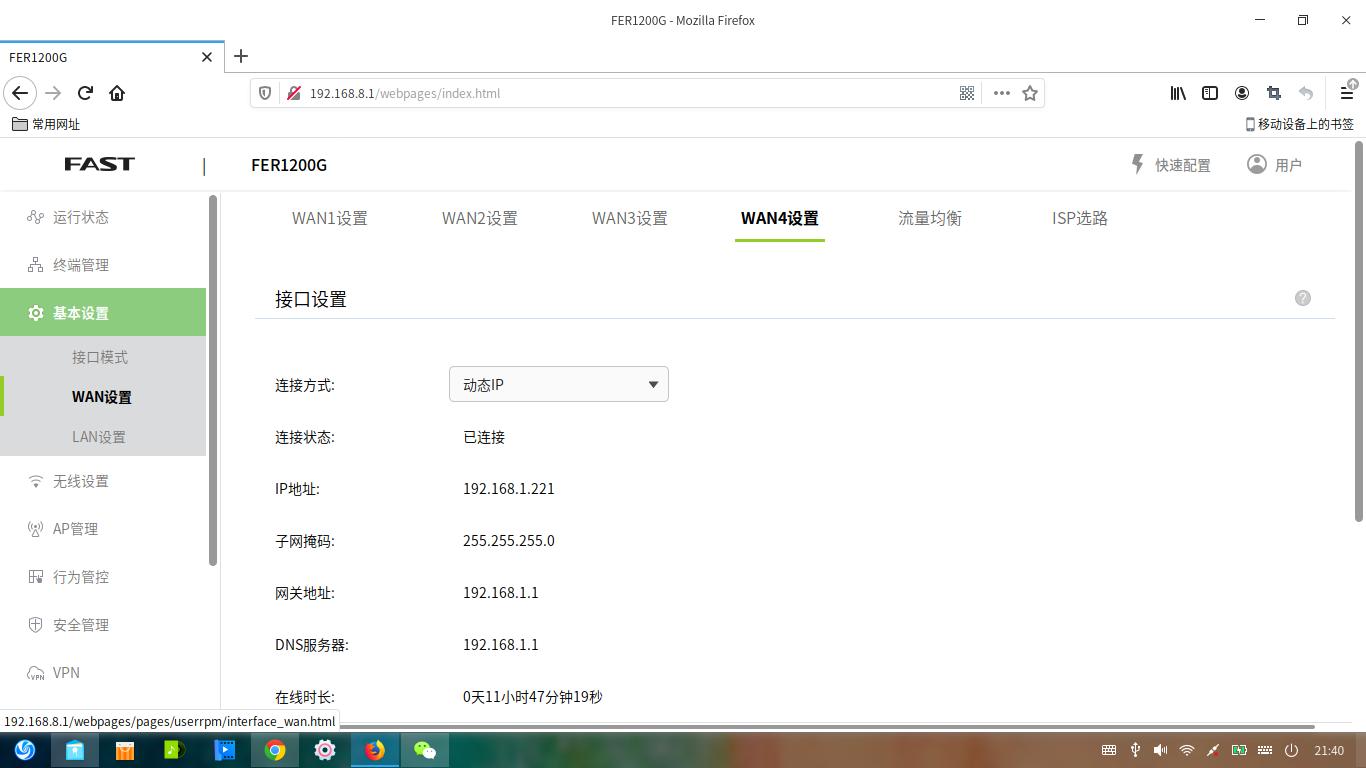
Task: Open WeChat from the taskbar
Action: (x=425, y=749)
